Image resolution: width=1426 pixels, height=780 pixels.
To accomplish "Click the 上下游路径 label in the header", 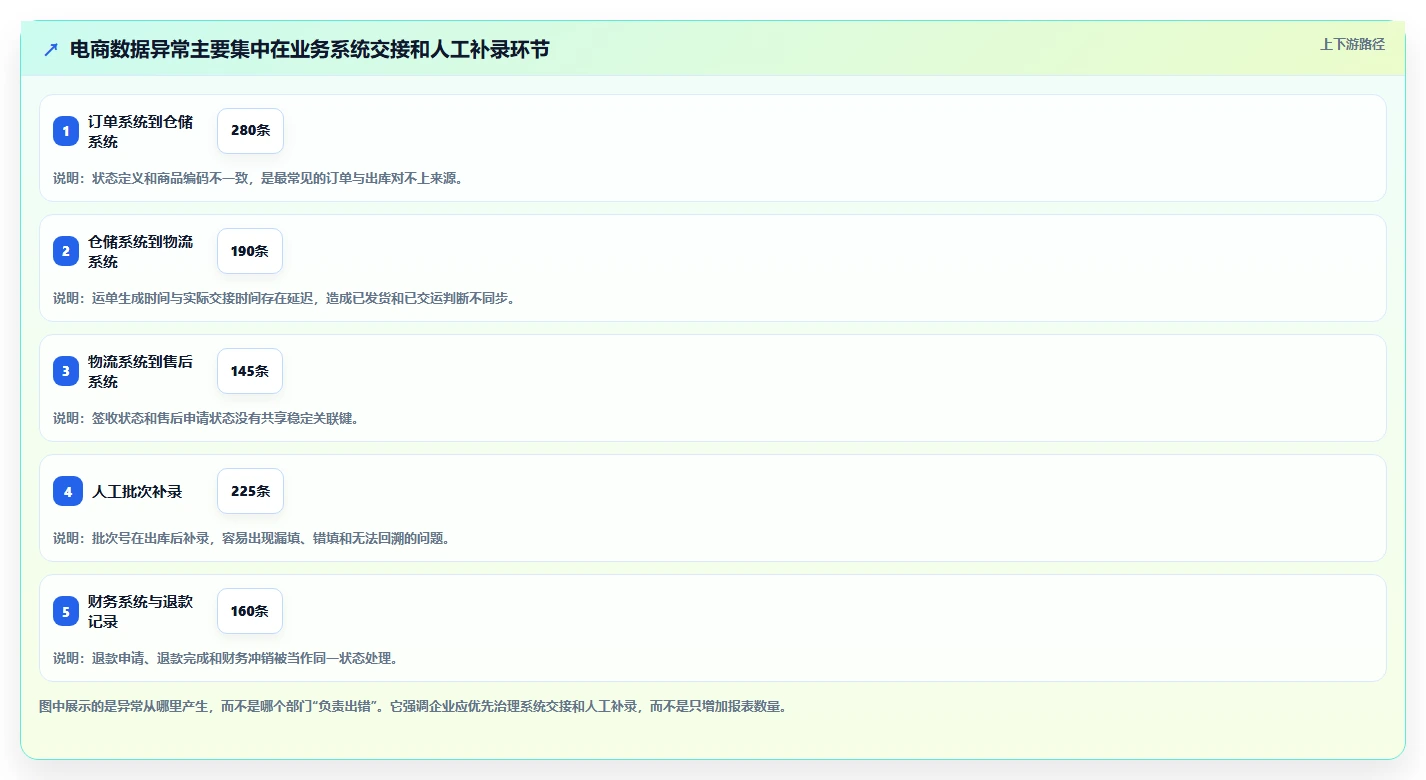I will pyautogui.click(x=1352, y=44).
